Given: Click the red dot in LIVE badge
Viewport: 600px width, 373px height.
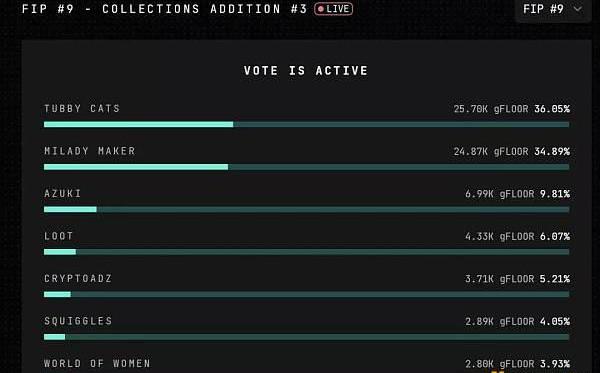Looking at the screenshot, I should pos(321,9).
